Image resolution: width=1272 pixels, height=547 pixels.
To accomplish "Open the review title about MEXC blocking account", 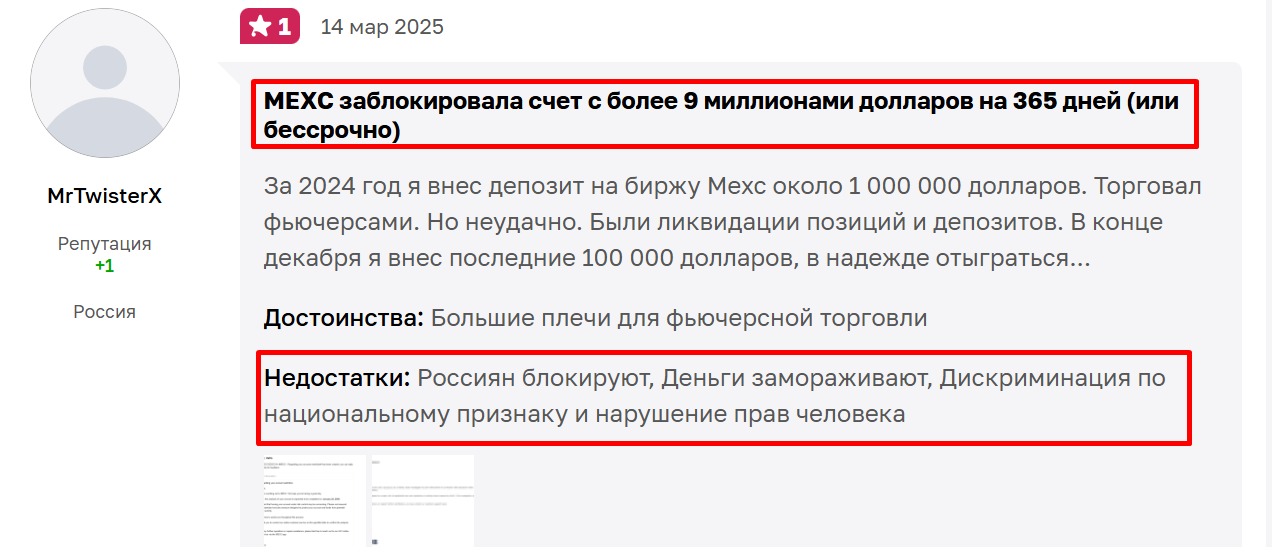I will 722,115.
